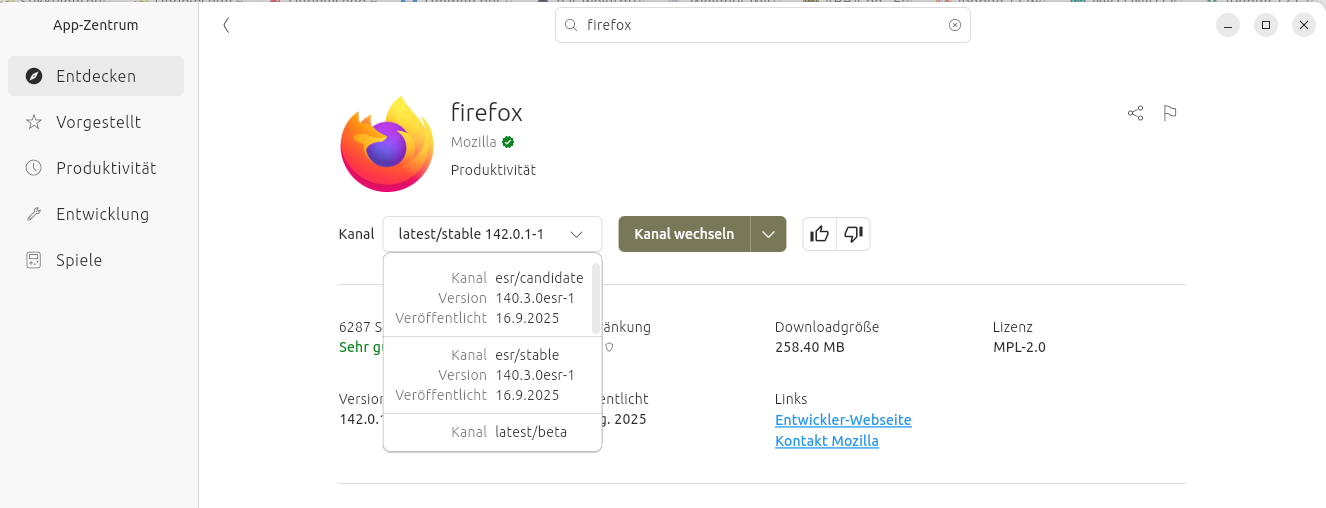Select the esr/stable channel
Image resolution: width=1326 pixels, height=508 pixels.
click(x=489, y=375)
